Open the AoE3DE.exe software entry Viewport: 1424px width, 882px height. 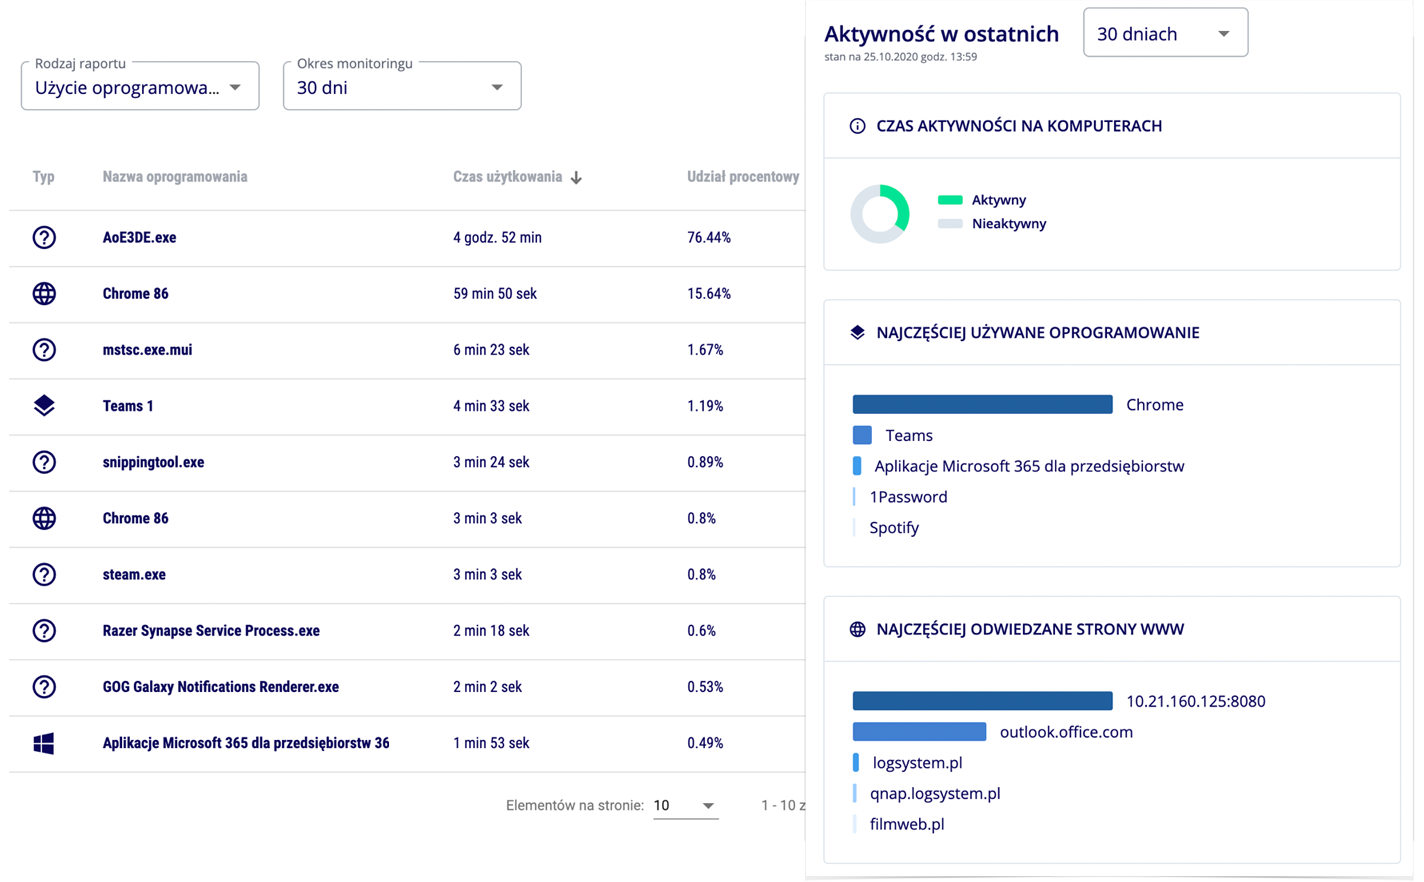[139, 237]
